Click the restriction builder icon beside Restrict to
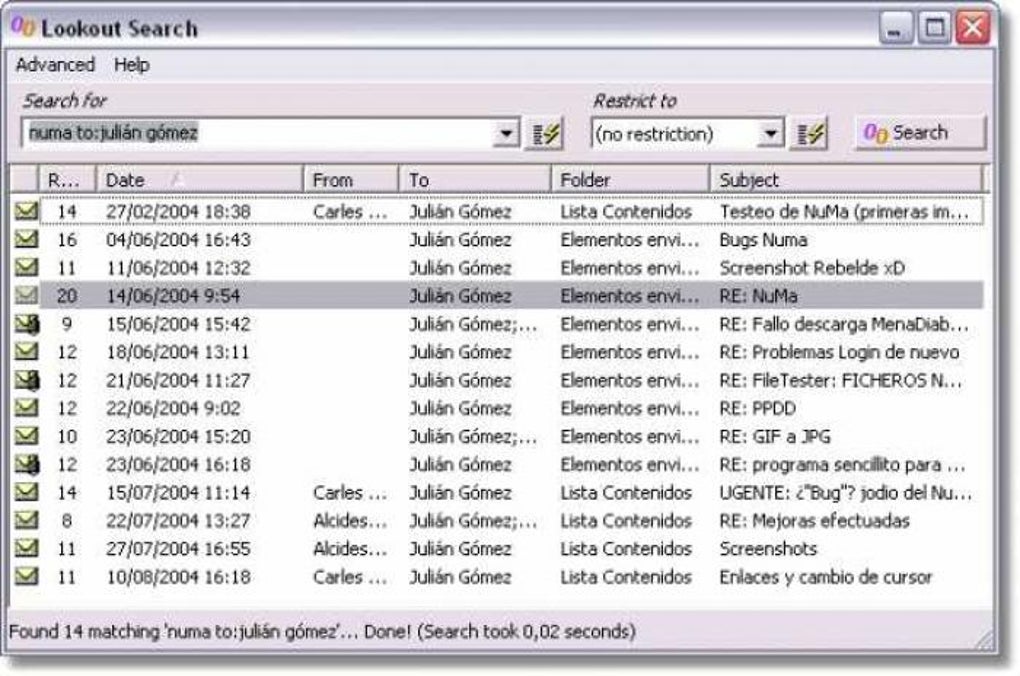 (x=809, y=134)
